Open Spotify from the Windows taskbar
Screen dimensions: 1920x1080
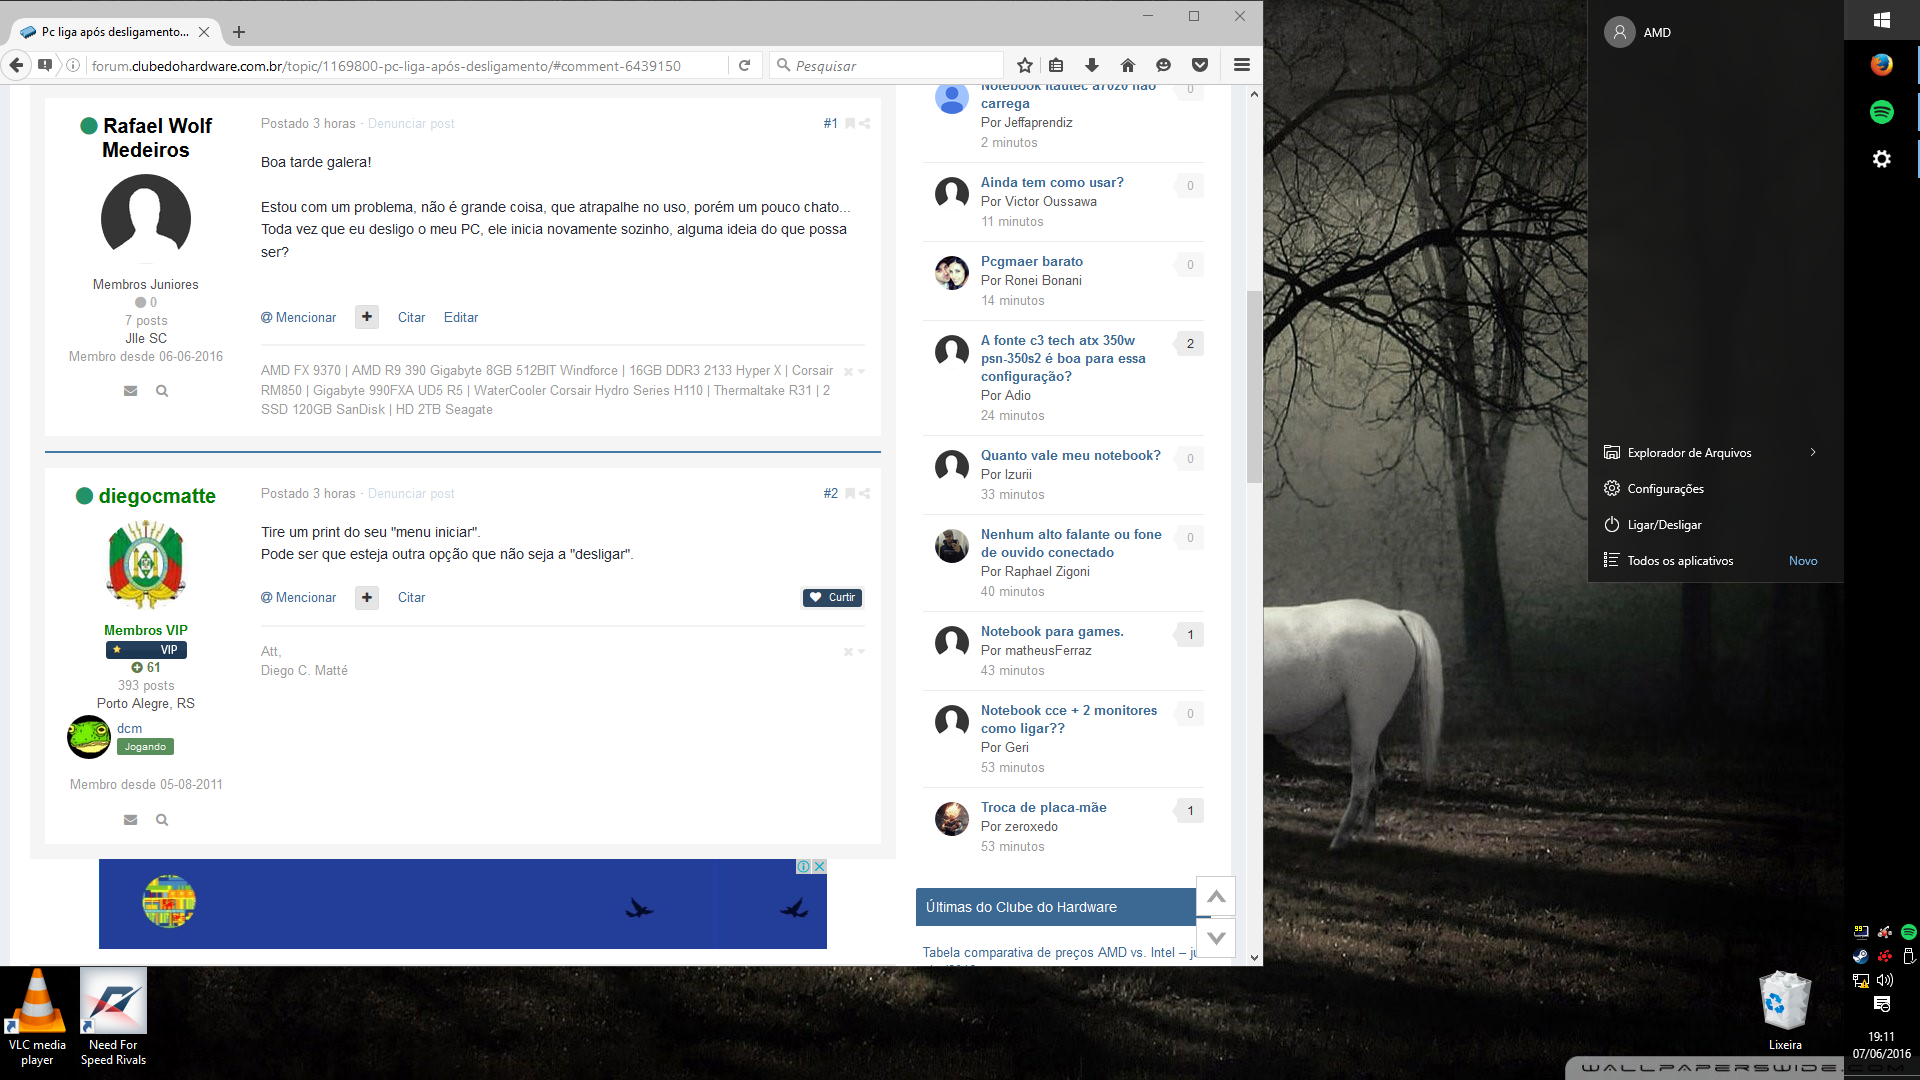pyautogui.click(x=1881, y=111)
